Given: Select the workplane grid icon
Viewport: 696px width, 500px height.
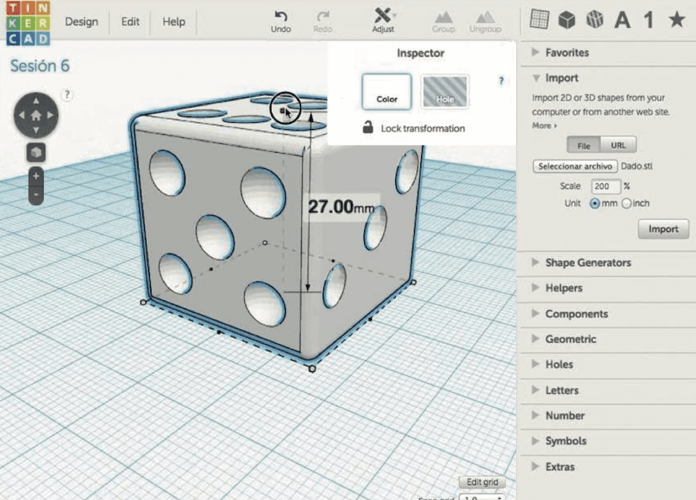Looking at the screenshot, I should 539,20.
